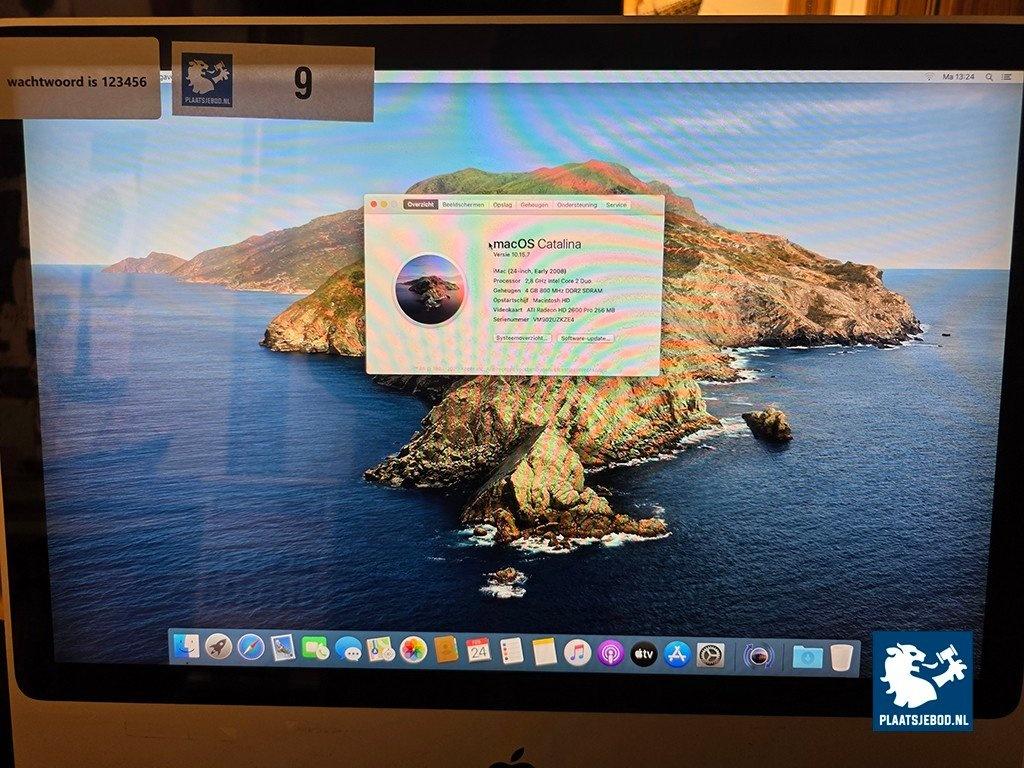Open the Trash in the Dock

coord(842,657)
